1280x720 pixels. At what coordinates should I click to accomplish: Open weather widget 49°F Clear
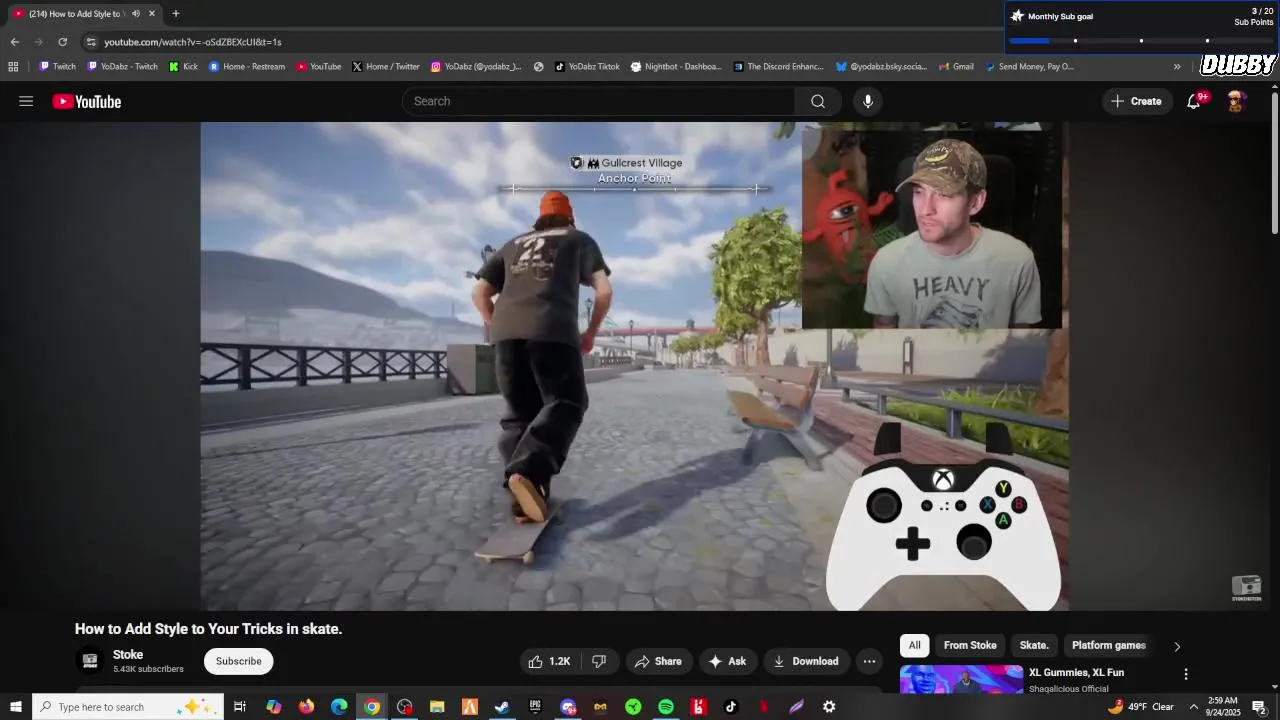[x=1141, y=707]
